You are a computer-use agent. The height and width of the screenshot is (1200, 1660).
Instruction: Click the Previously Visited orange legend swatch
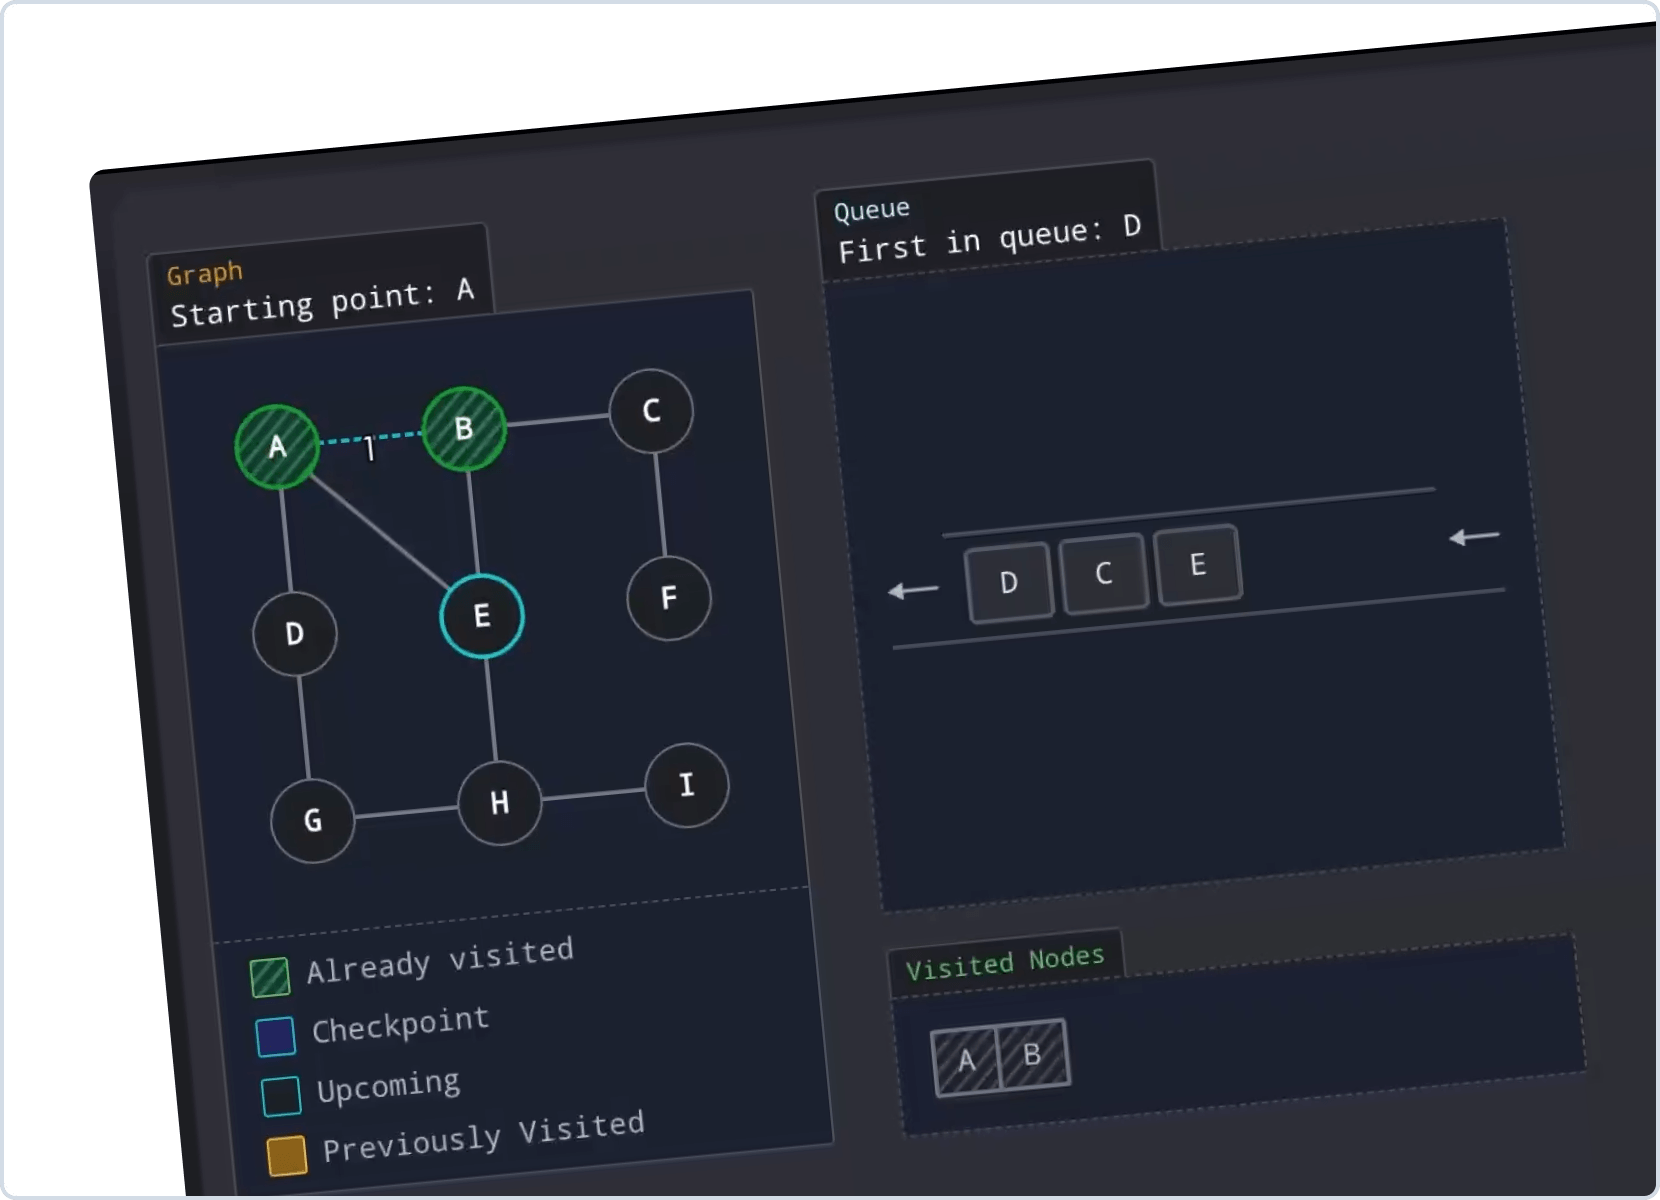(x=287, y=1155)
